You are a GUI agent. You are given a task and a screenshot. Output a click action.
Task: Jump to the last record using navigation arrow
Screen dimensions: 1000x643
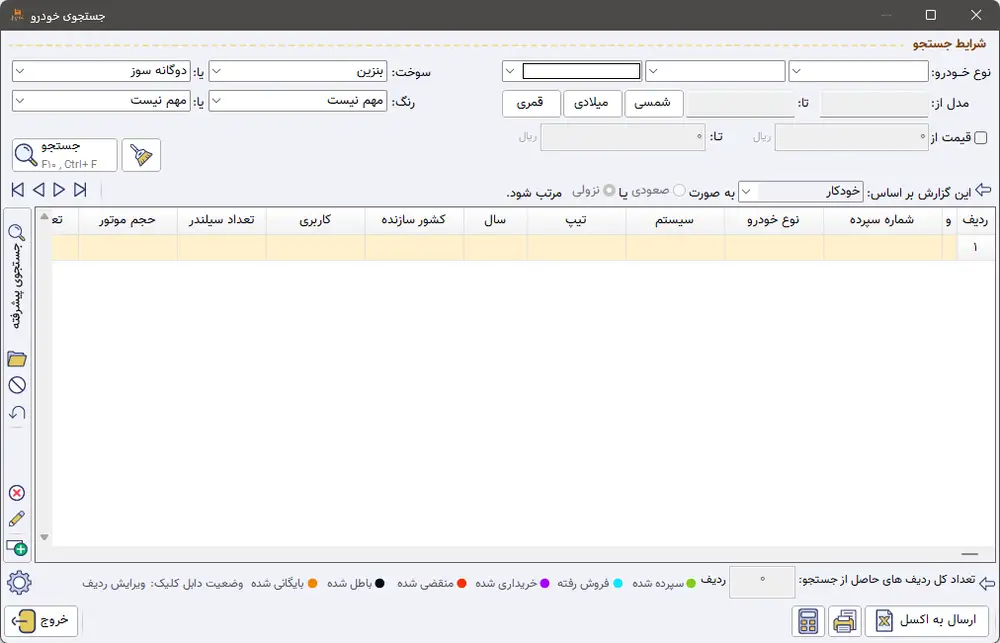[x=80, y=190]
